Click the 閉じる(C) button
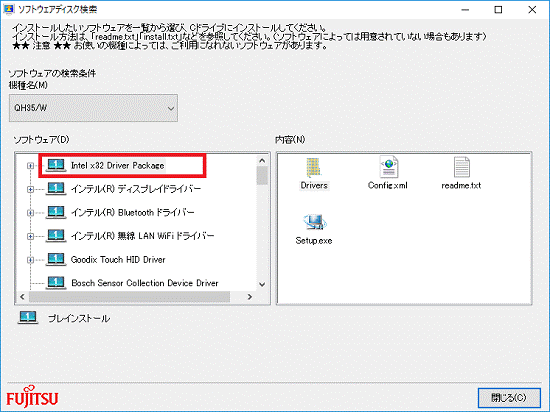 pyautogui.click(x=509, y=398)
